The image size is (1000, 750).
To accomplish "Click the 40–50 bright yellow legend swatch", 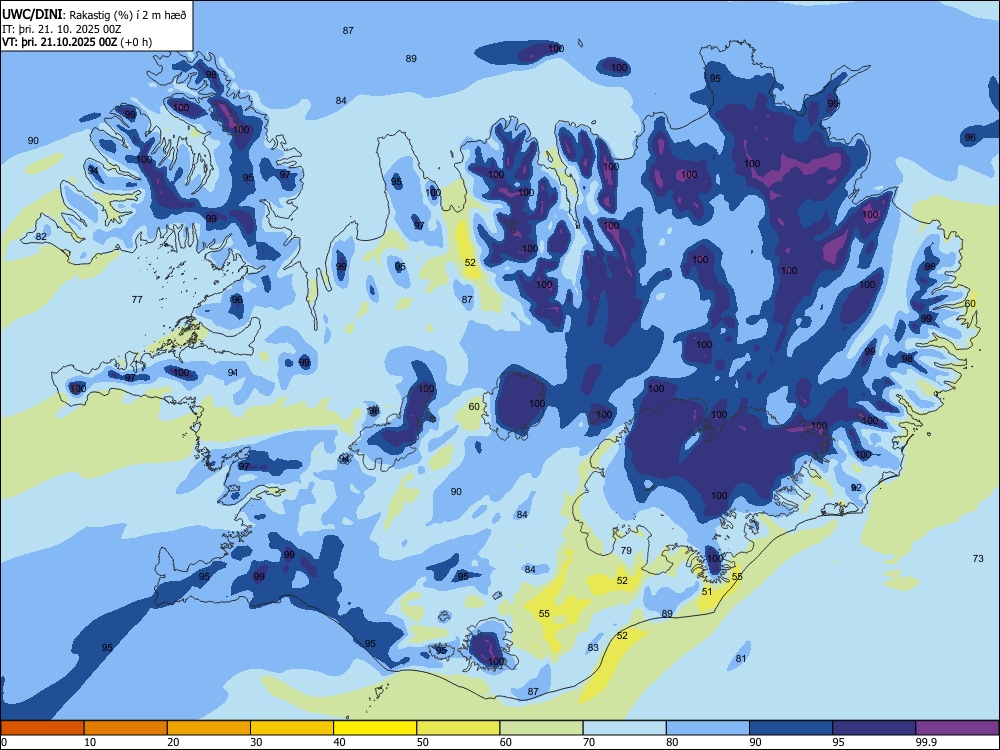I will pyautogui.click(x=375, y=728).
